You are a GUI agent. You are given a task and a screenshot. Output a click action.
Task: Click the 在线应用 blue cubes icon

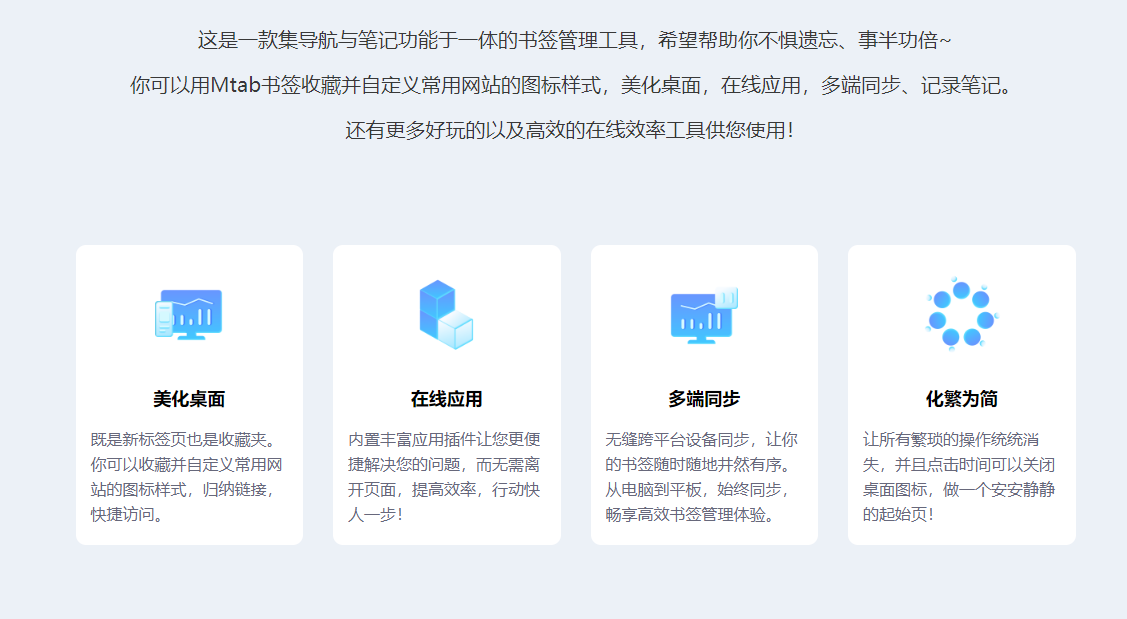[448, 315]
